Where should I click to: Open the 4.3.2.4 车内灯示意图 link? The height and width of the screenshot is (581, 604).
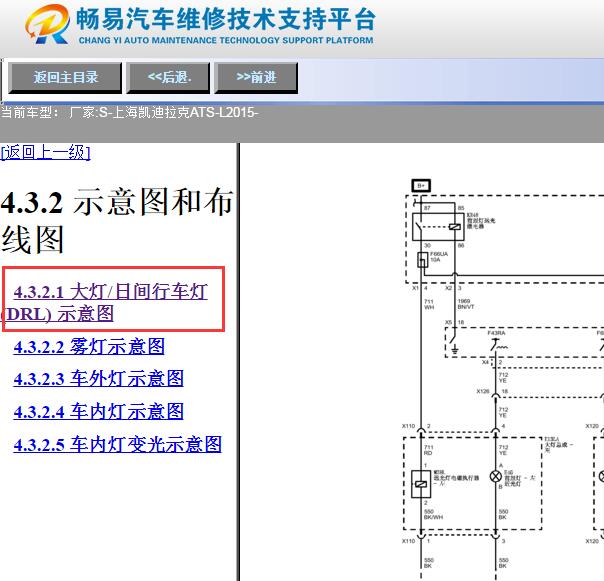(x=98, y=411)
